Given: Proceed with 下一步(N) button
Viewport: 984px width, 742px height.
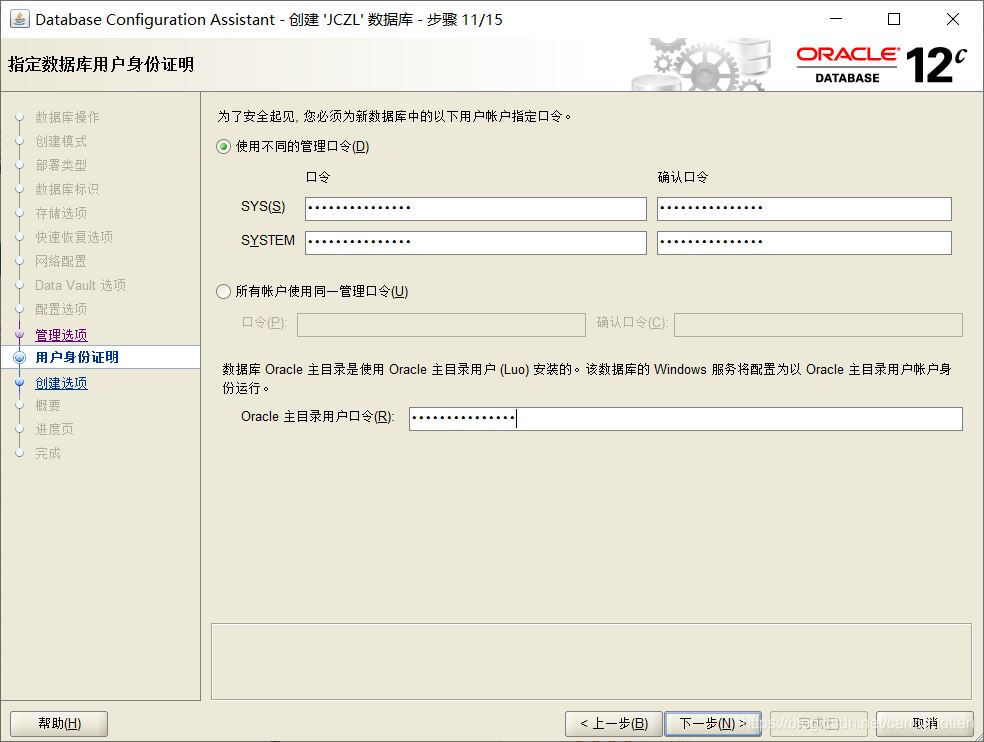Looking at the screenshot, I should (x=713, y=724).
